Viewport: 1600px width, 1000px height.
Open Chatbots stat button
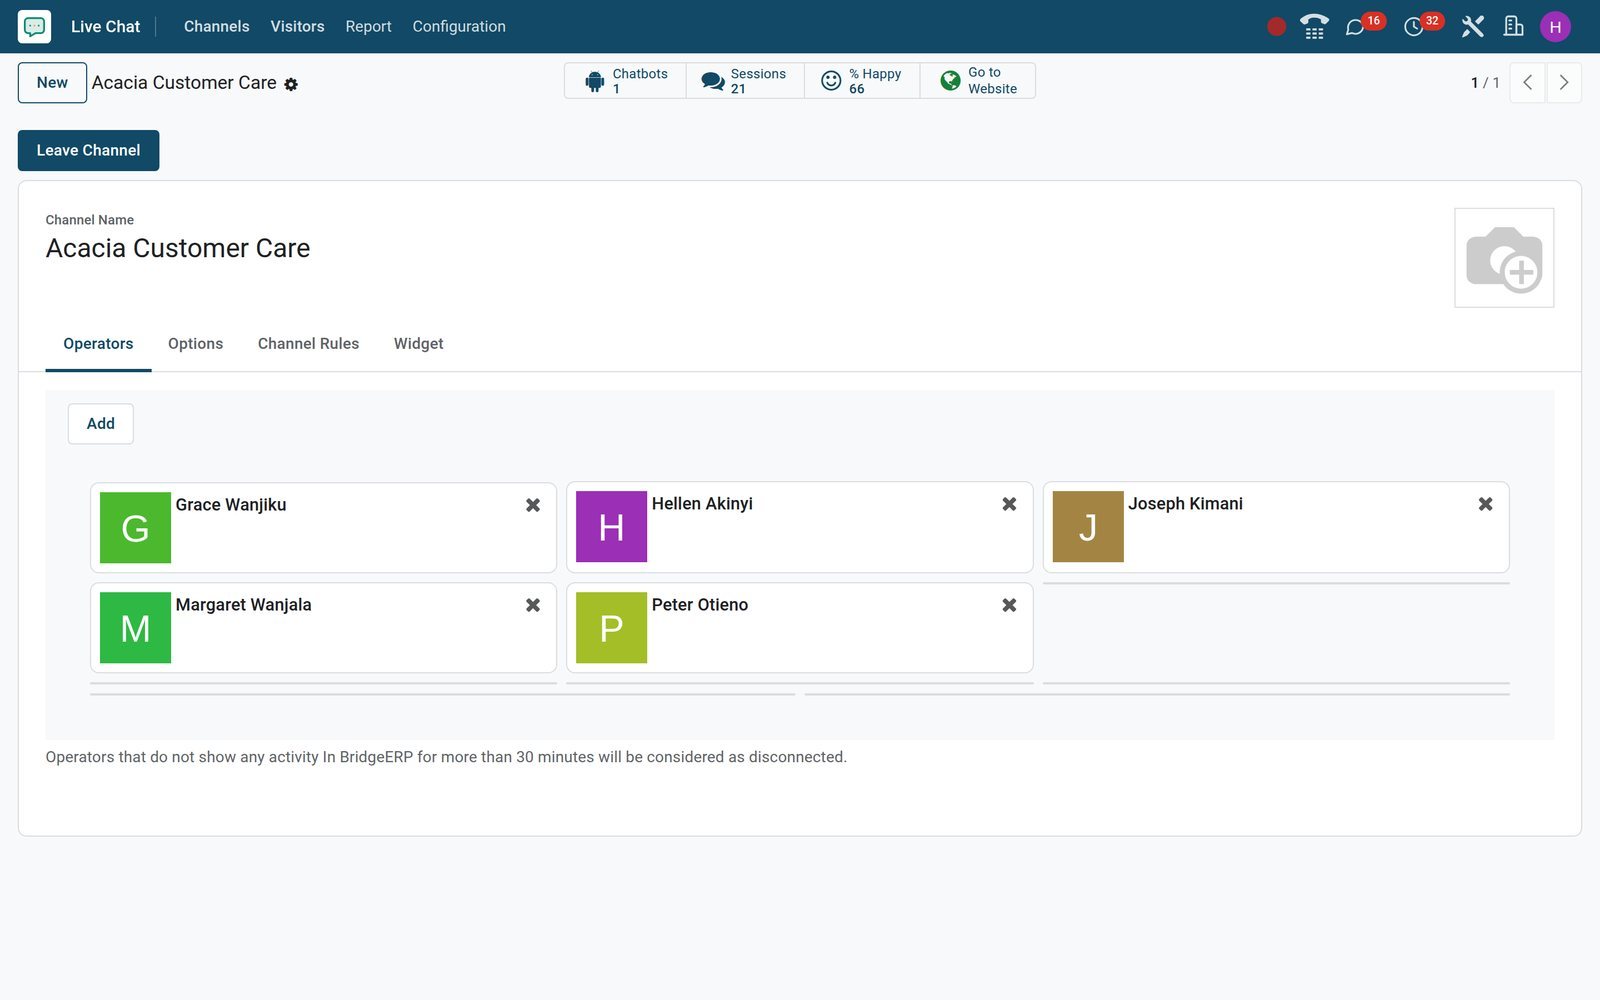(625, 81)
